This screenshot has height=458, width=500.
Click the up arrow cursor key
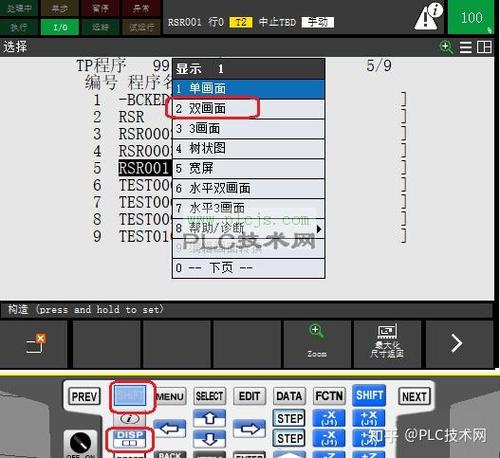point(209,418)
